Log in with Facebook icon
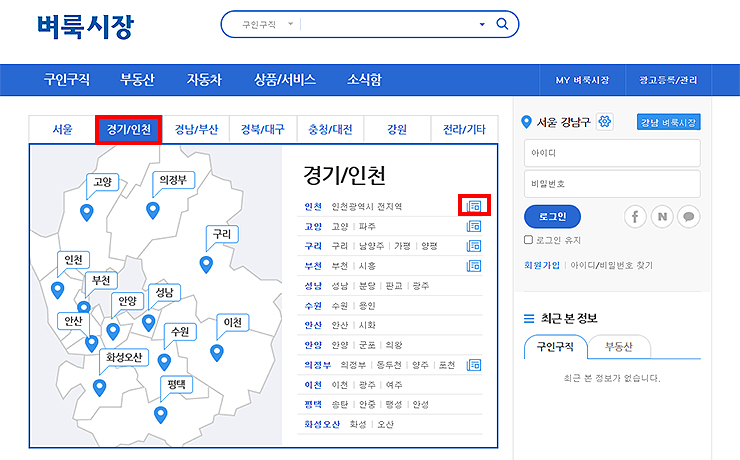The height and width of the screenshot is (460, 740). (x=635, y=217)
